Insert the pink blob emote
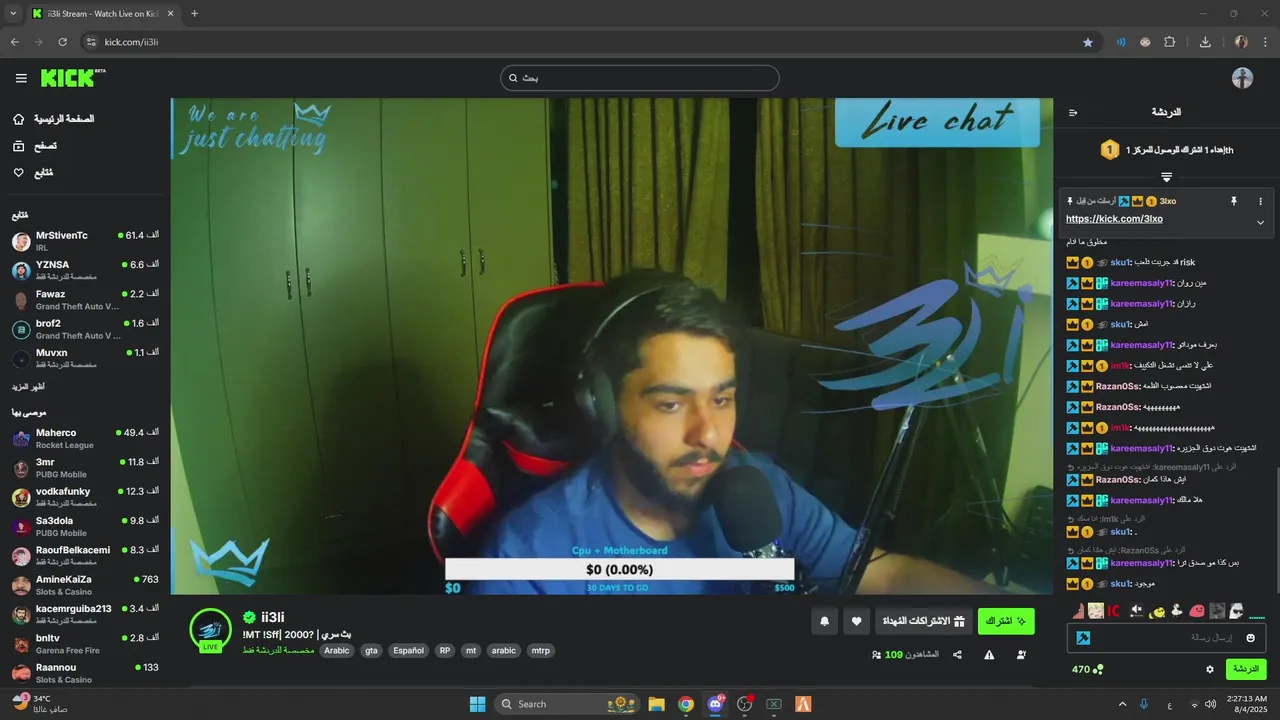This screenshot has width=1280, height=720. [1197, 611]
